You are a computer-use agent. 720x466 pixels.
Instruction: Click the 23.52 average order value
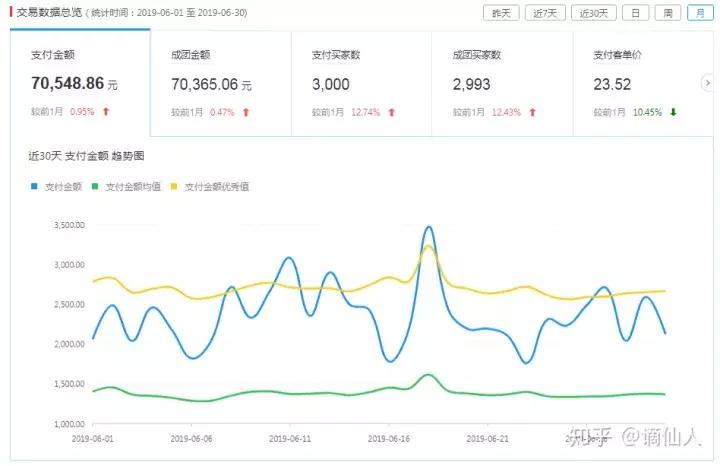612,84
